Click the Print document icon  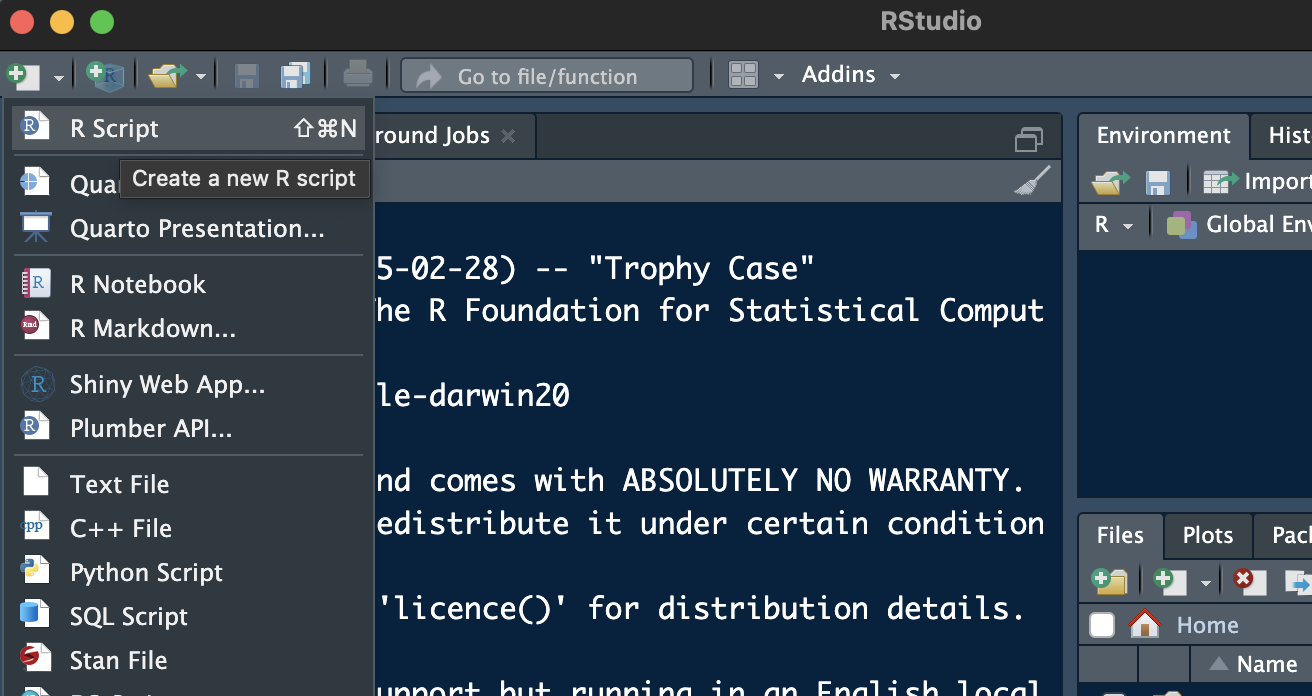pos(358,75)
